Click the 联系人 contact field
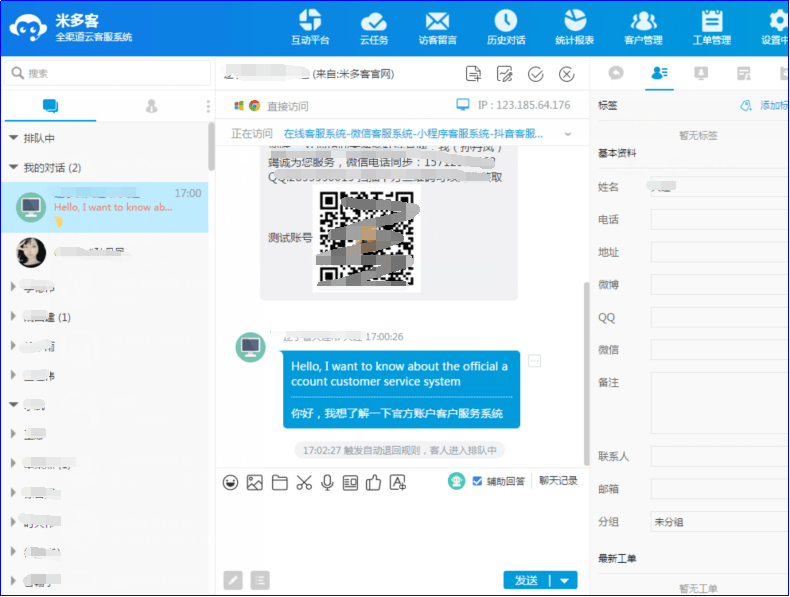 [719, 456]
